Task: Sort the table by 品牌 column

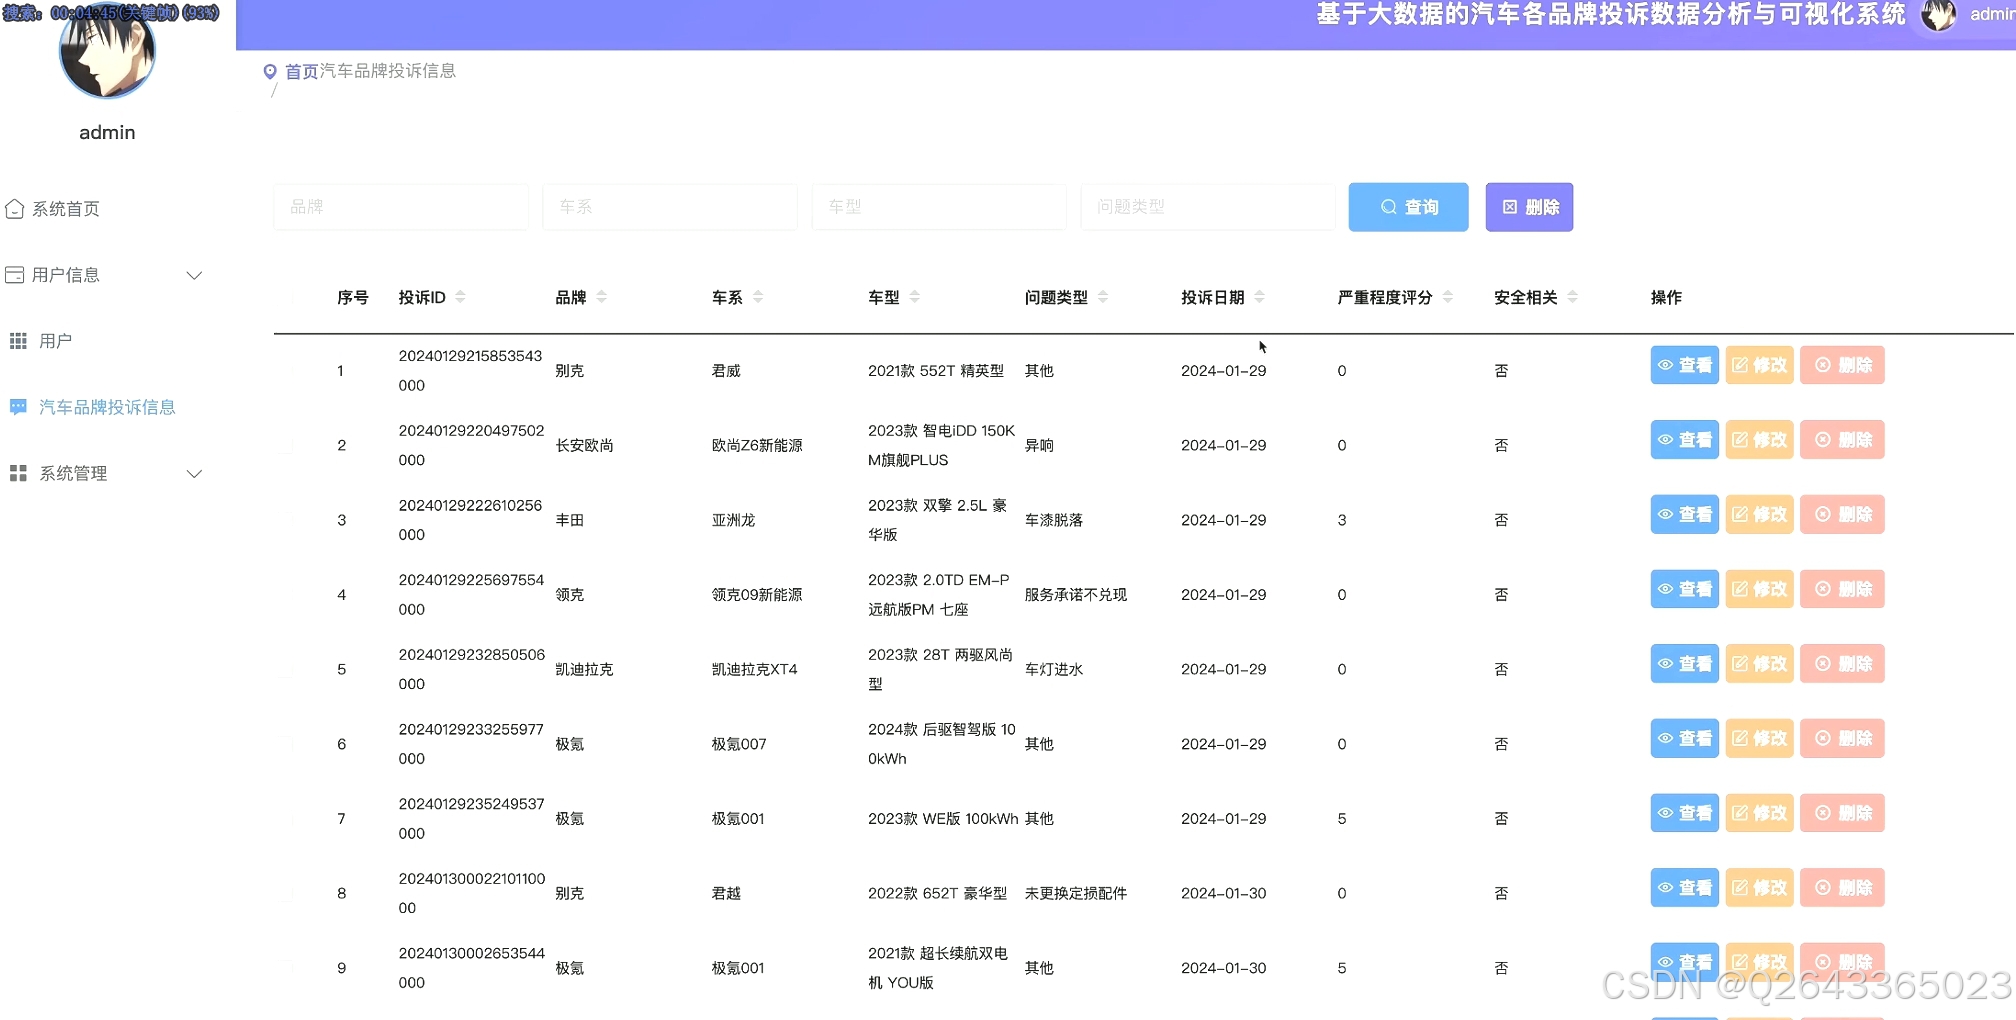Action: pyautogui.click(x=601, y=297)
